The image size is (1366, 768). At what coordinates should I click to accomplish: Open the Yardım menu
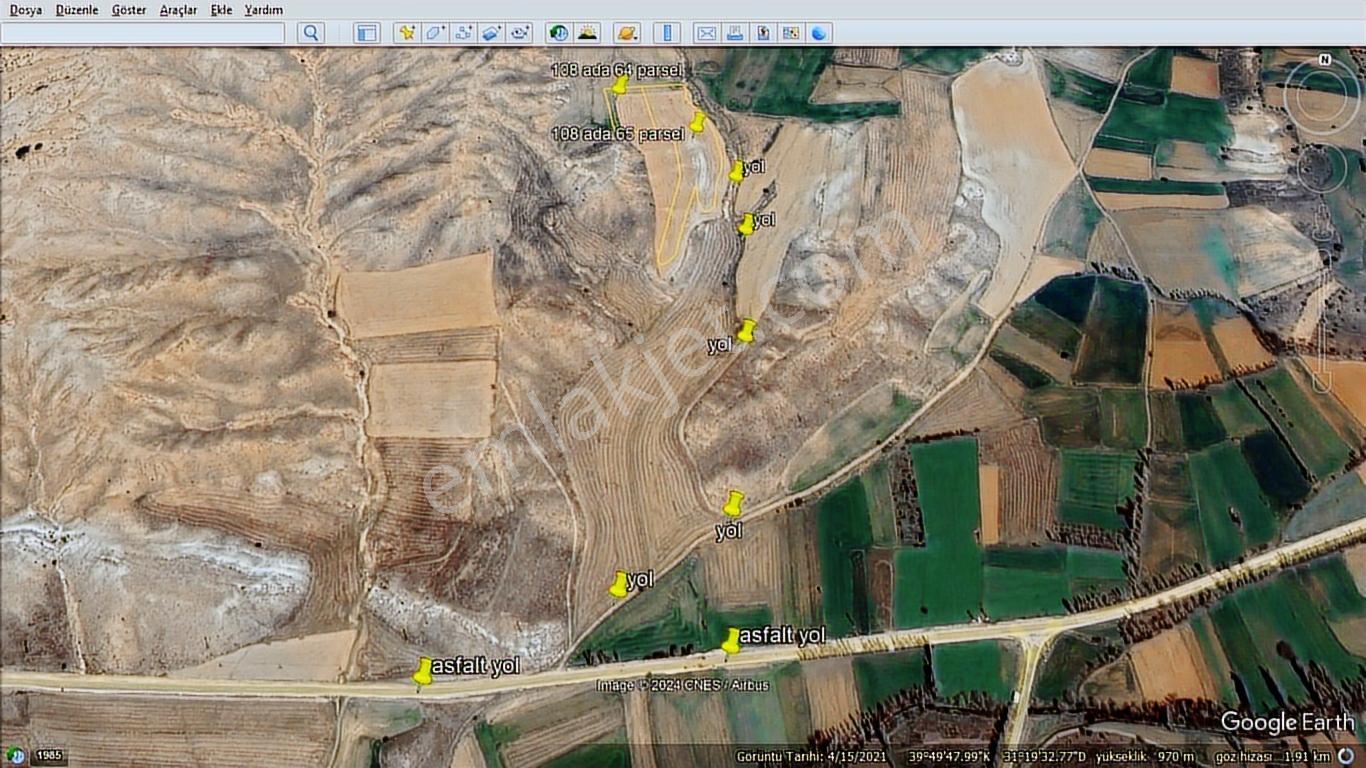pyautogui.click(x=264, y=10)
